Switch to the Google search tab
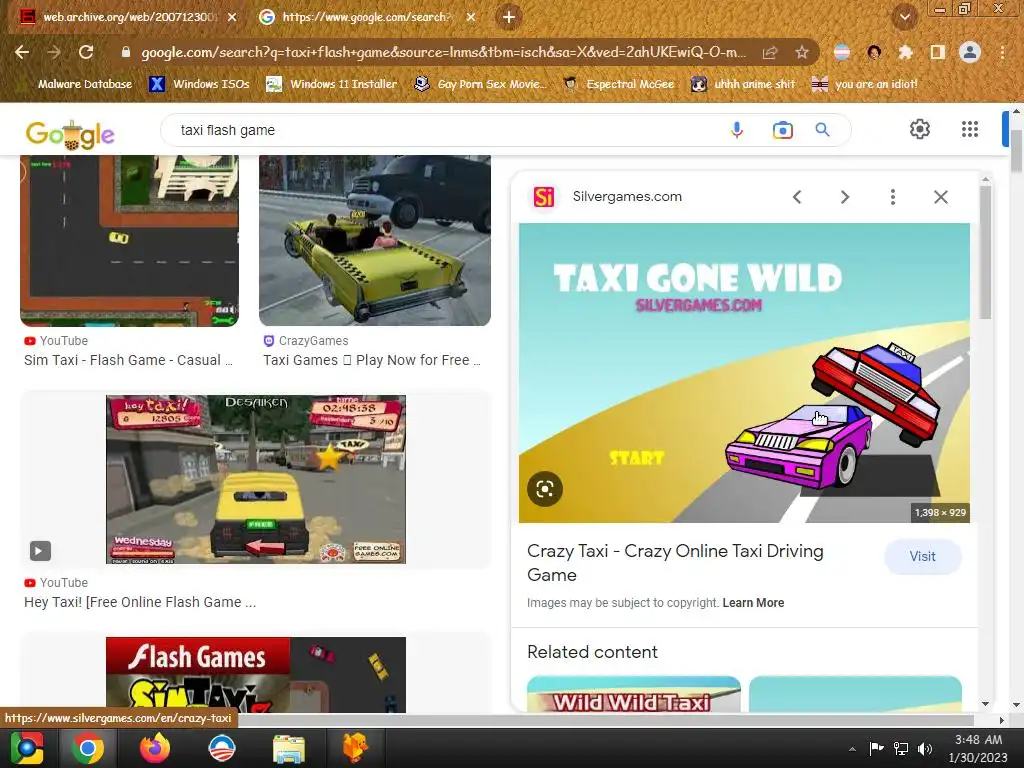This screenshot has height=768, width=1024. tap(367, 17)
